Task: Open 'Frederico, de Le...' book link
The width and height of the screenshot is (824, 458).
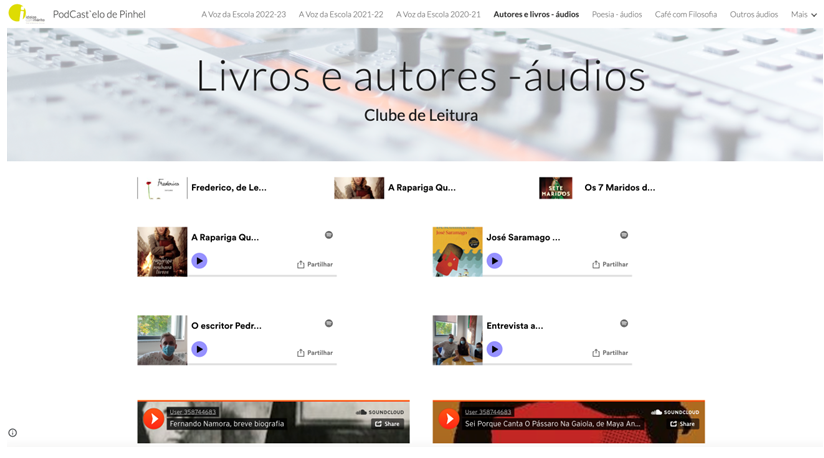Action: (228, 187)
